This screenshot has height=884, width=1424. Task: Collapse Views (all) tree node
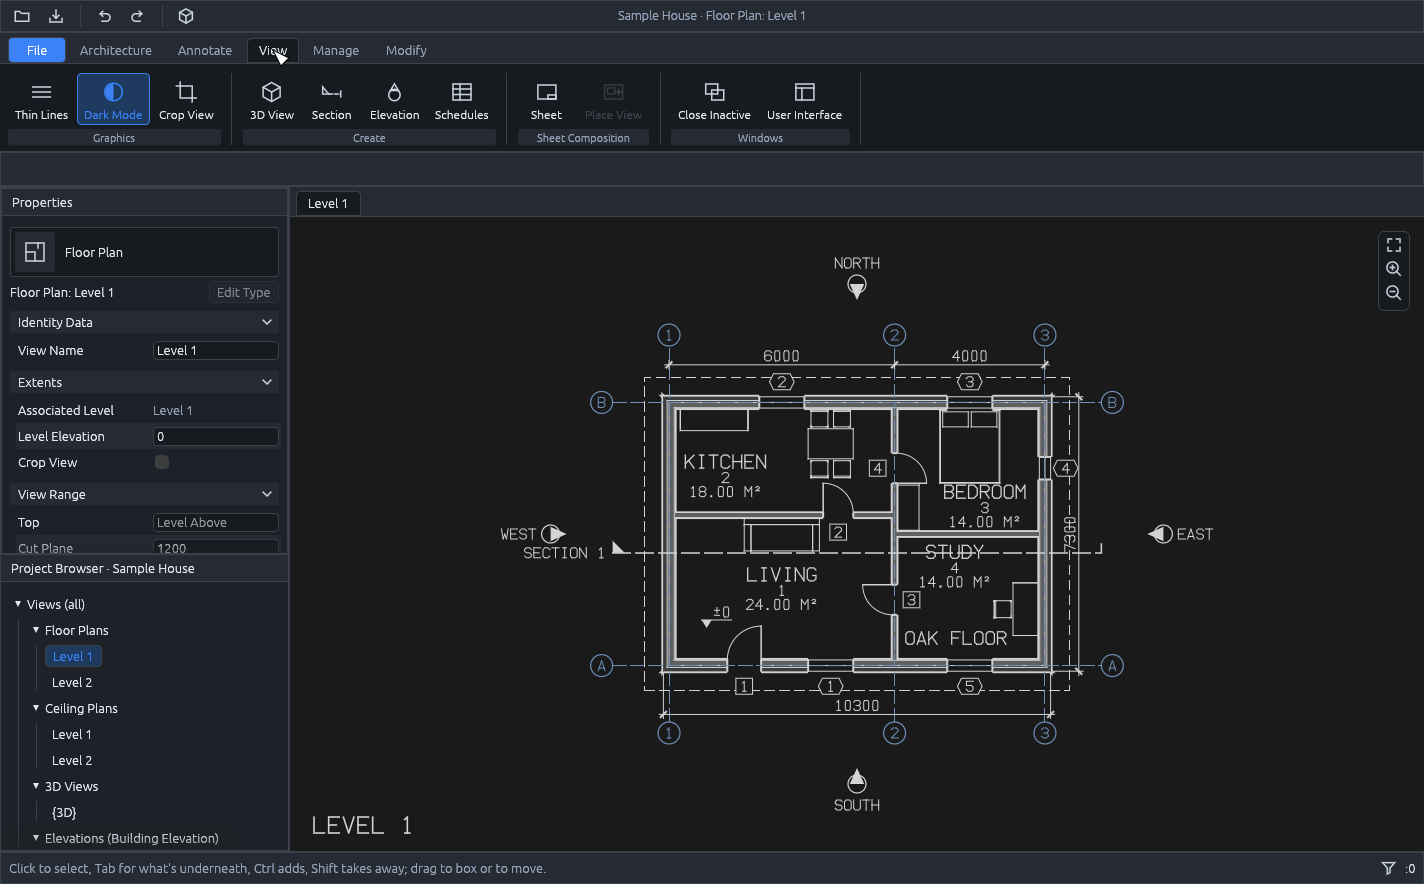tap(18, 604)
